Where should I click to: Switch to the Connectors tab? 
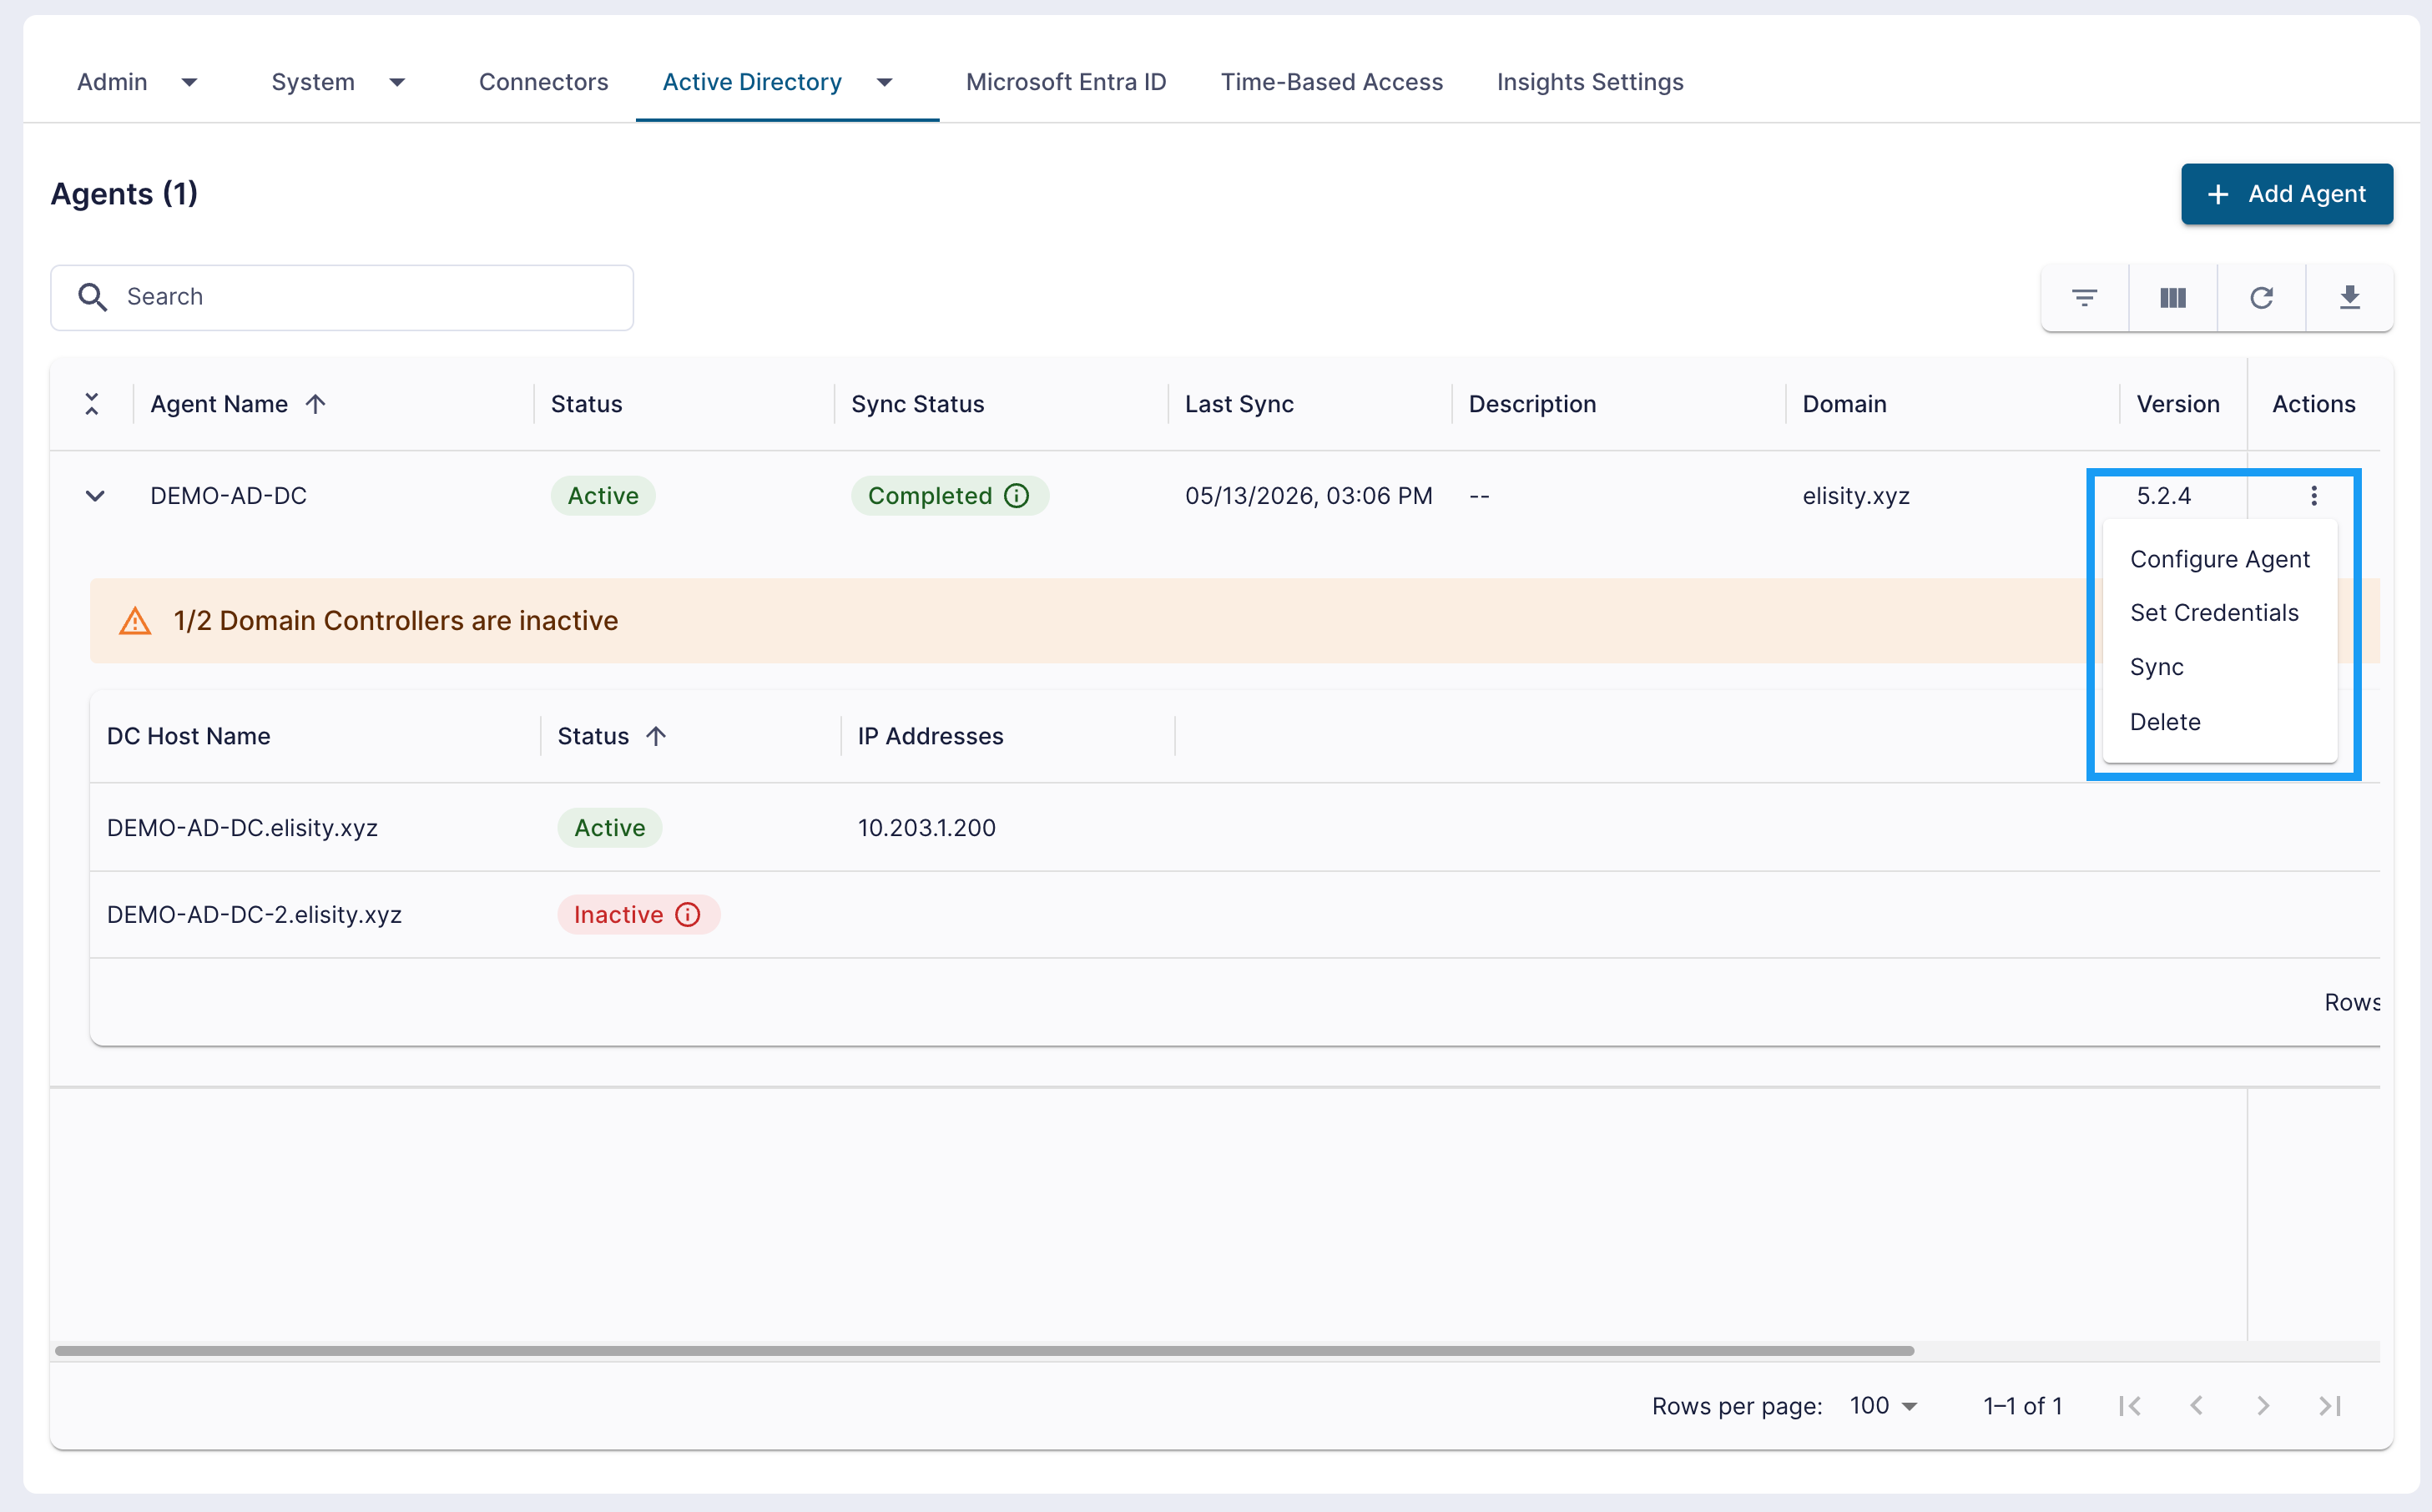click(x=543, y=82)
